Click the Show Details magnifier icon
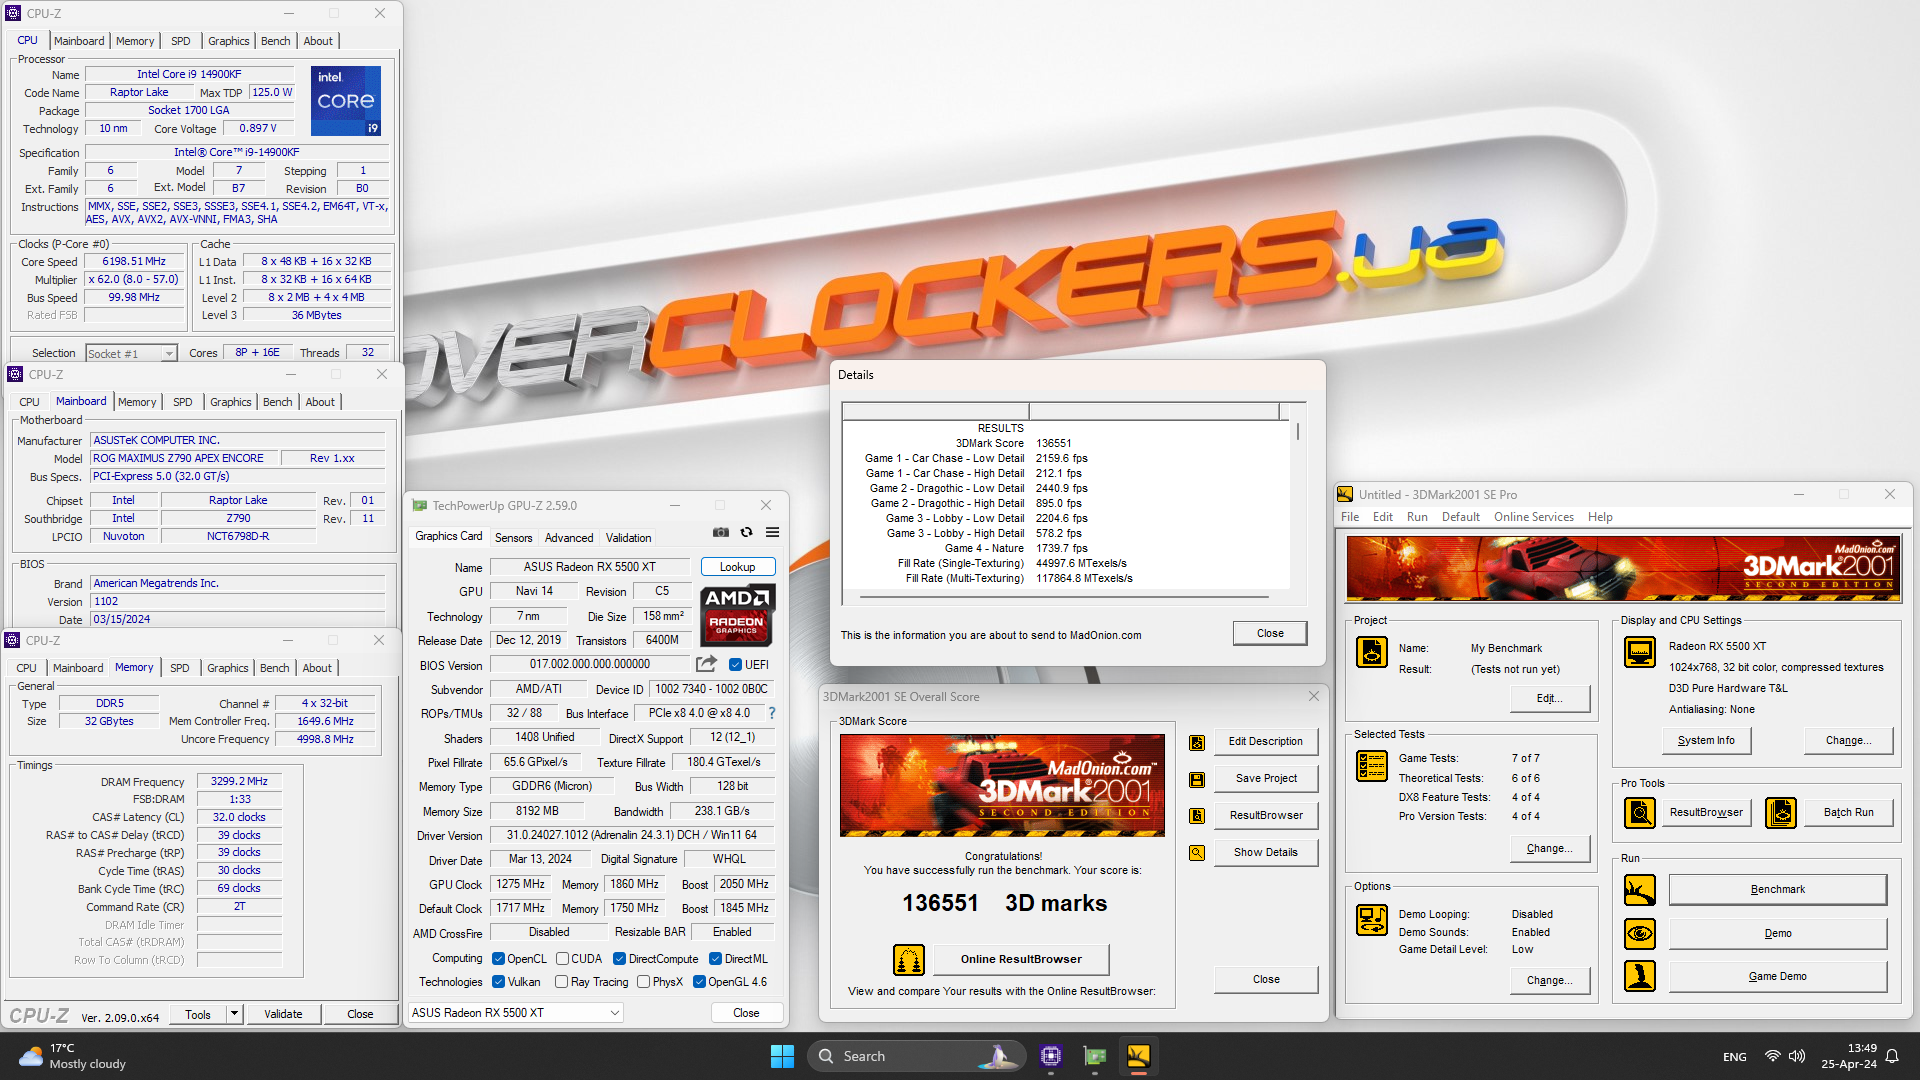Viewport: 1920px width, 1080px height. pos(1197,853)
